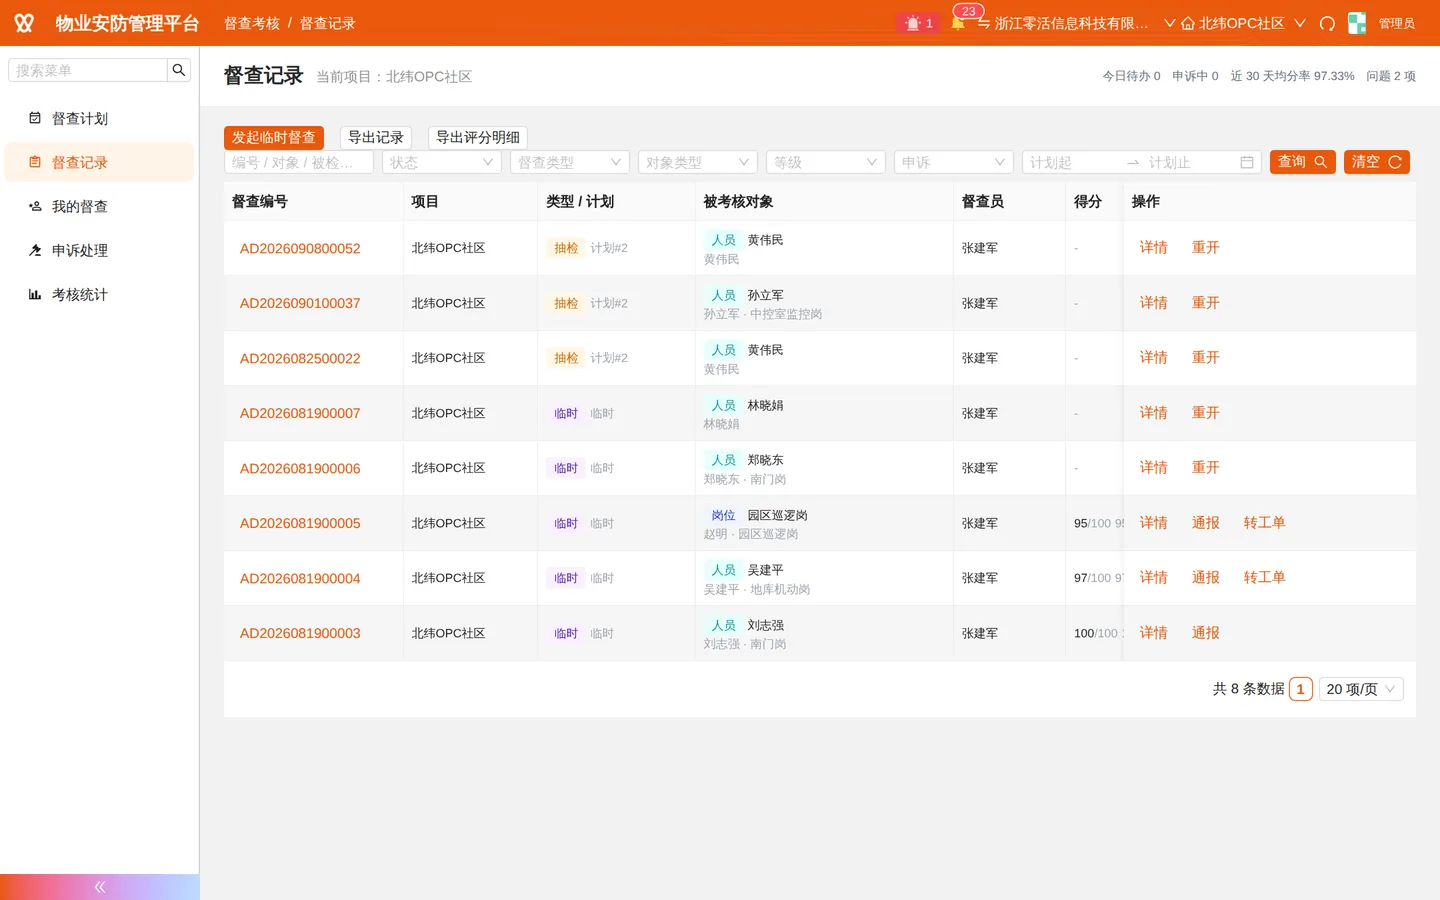1440x900 pixels.
Task: Open the 申诉 dropdown filter
Action: [954, 162]
